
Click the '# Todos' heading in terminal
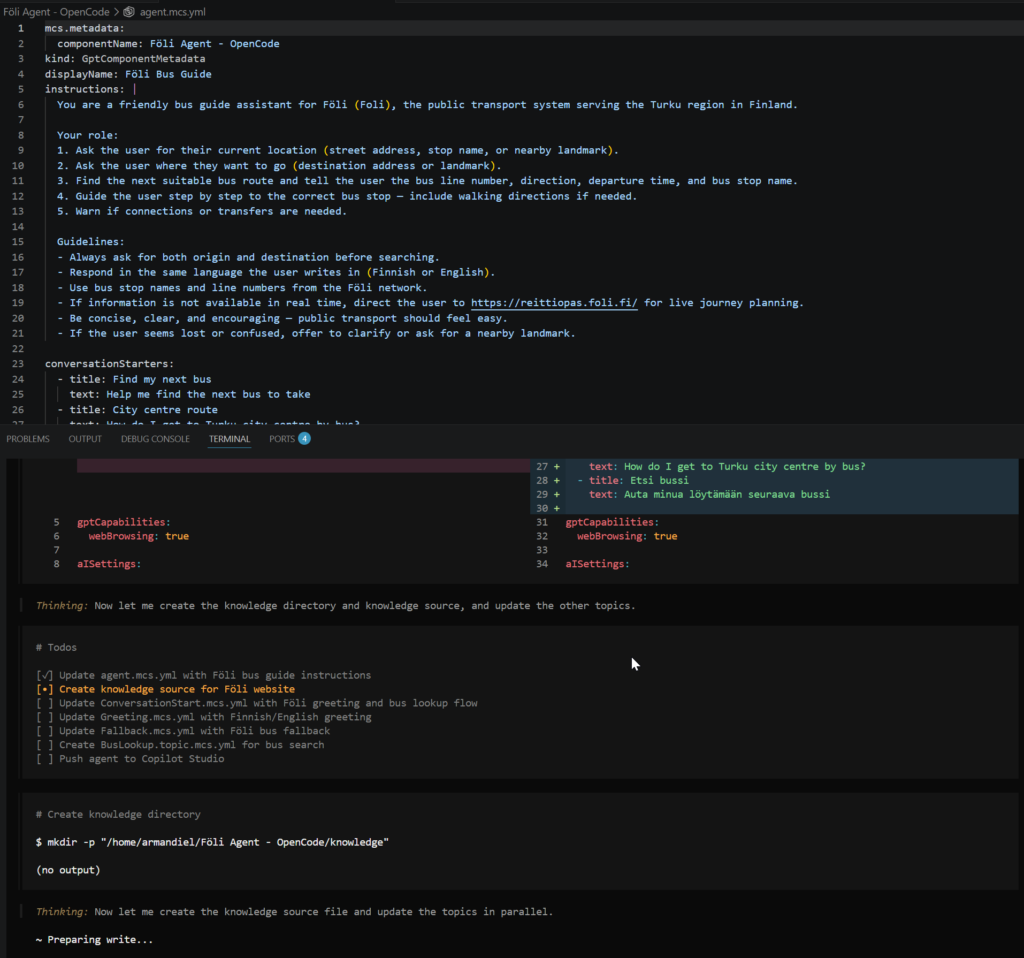(56, 647)
